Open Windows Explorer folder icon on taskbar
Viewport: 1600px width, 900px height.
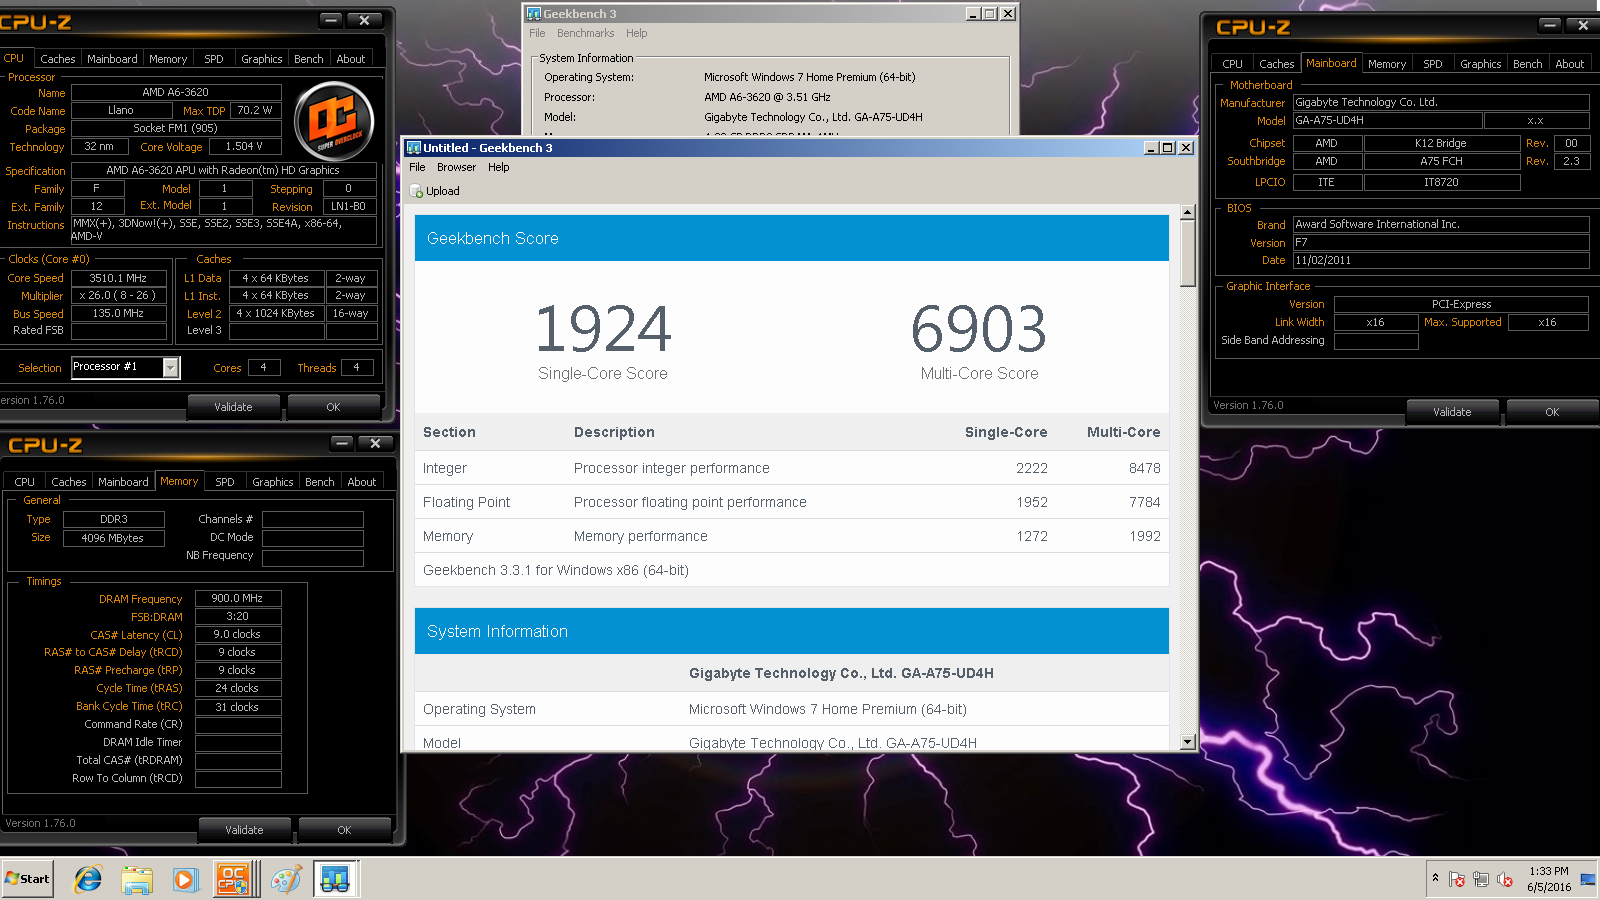click(137, 879)
